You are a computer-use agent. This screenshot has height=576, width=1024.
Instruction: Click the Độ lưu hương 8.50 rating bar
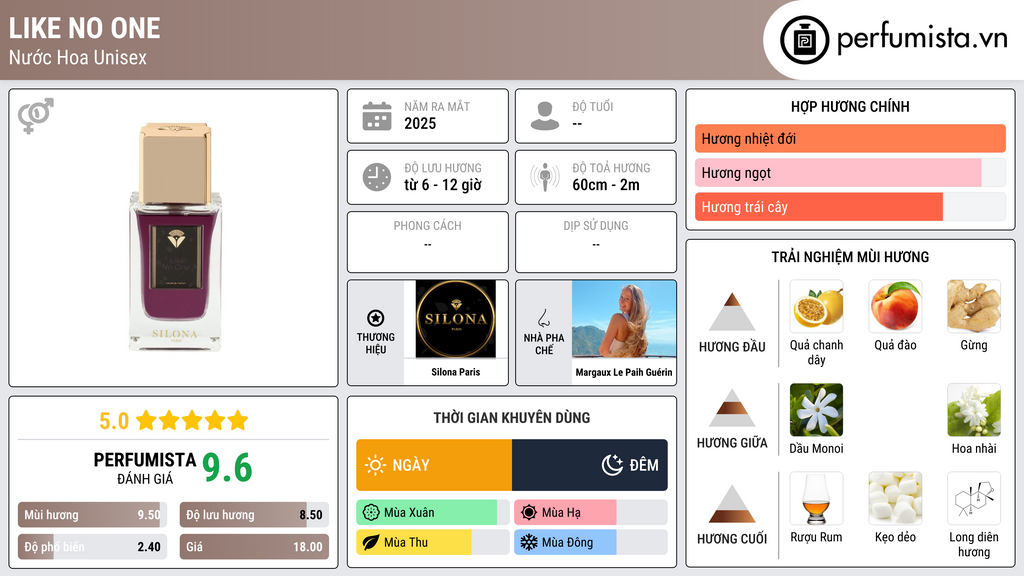coord(254,515)
